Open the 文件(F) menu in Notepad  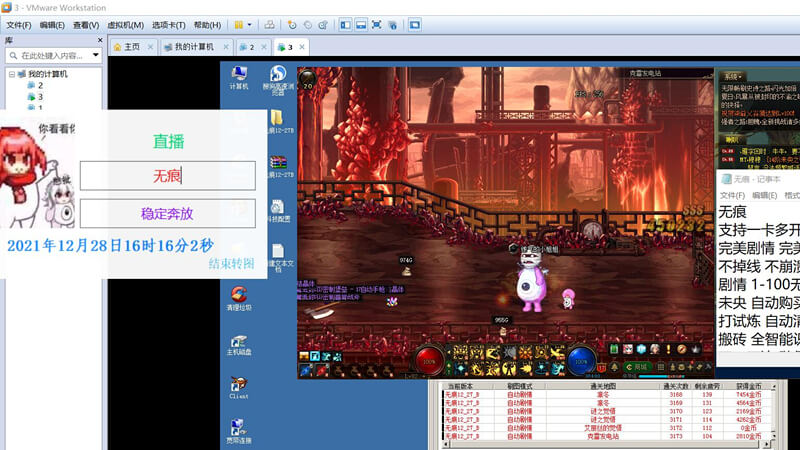click(x=732, y=195)
